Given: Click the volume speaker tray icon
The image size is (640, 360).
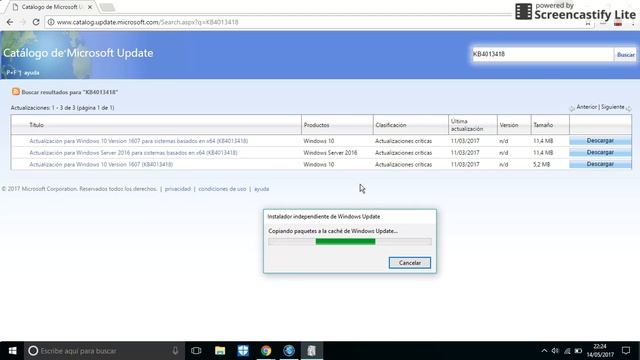Looking at the screenshot, I should click(x=555, y=351).
